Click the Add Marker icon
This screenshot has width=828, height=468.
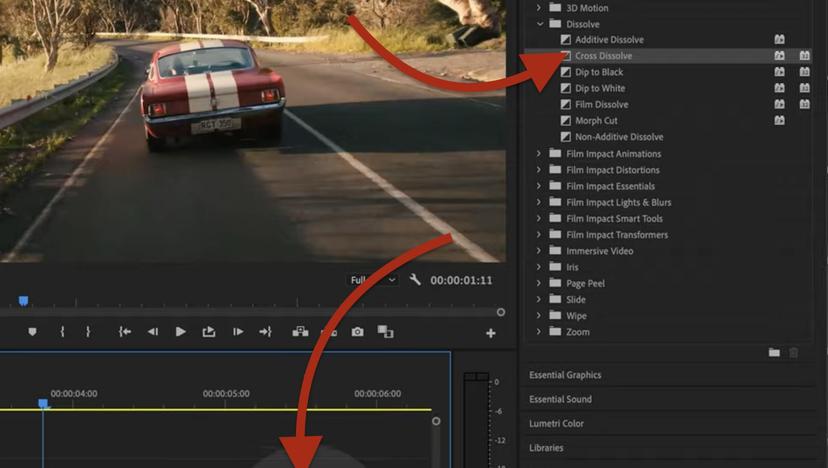32,332
